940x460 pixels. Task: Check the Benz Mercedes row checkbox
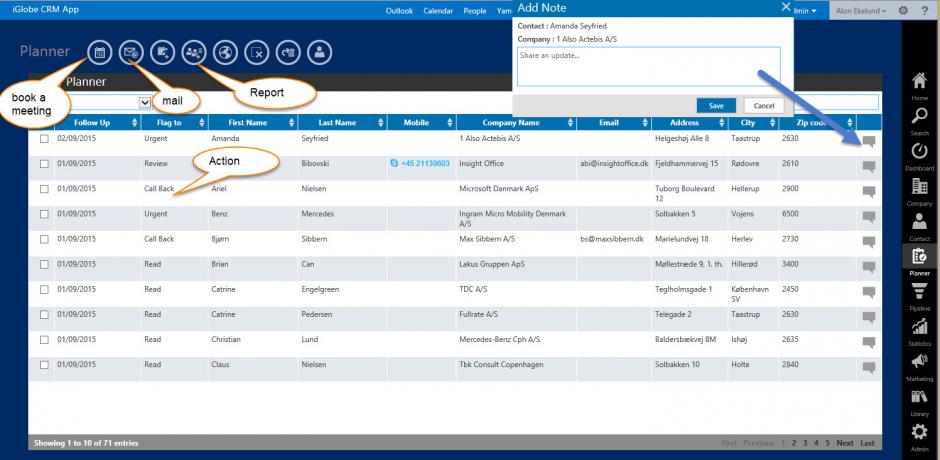coord(44,214)
